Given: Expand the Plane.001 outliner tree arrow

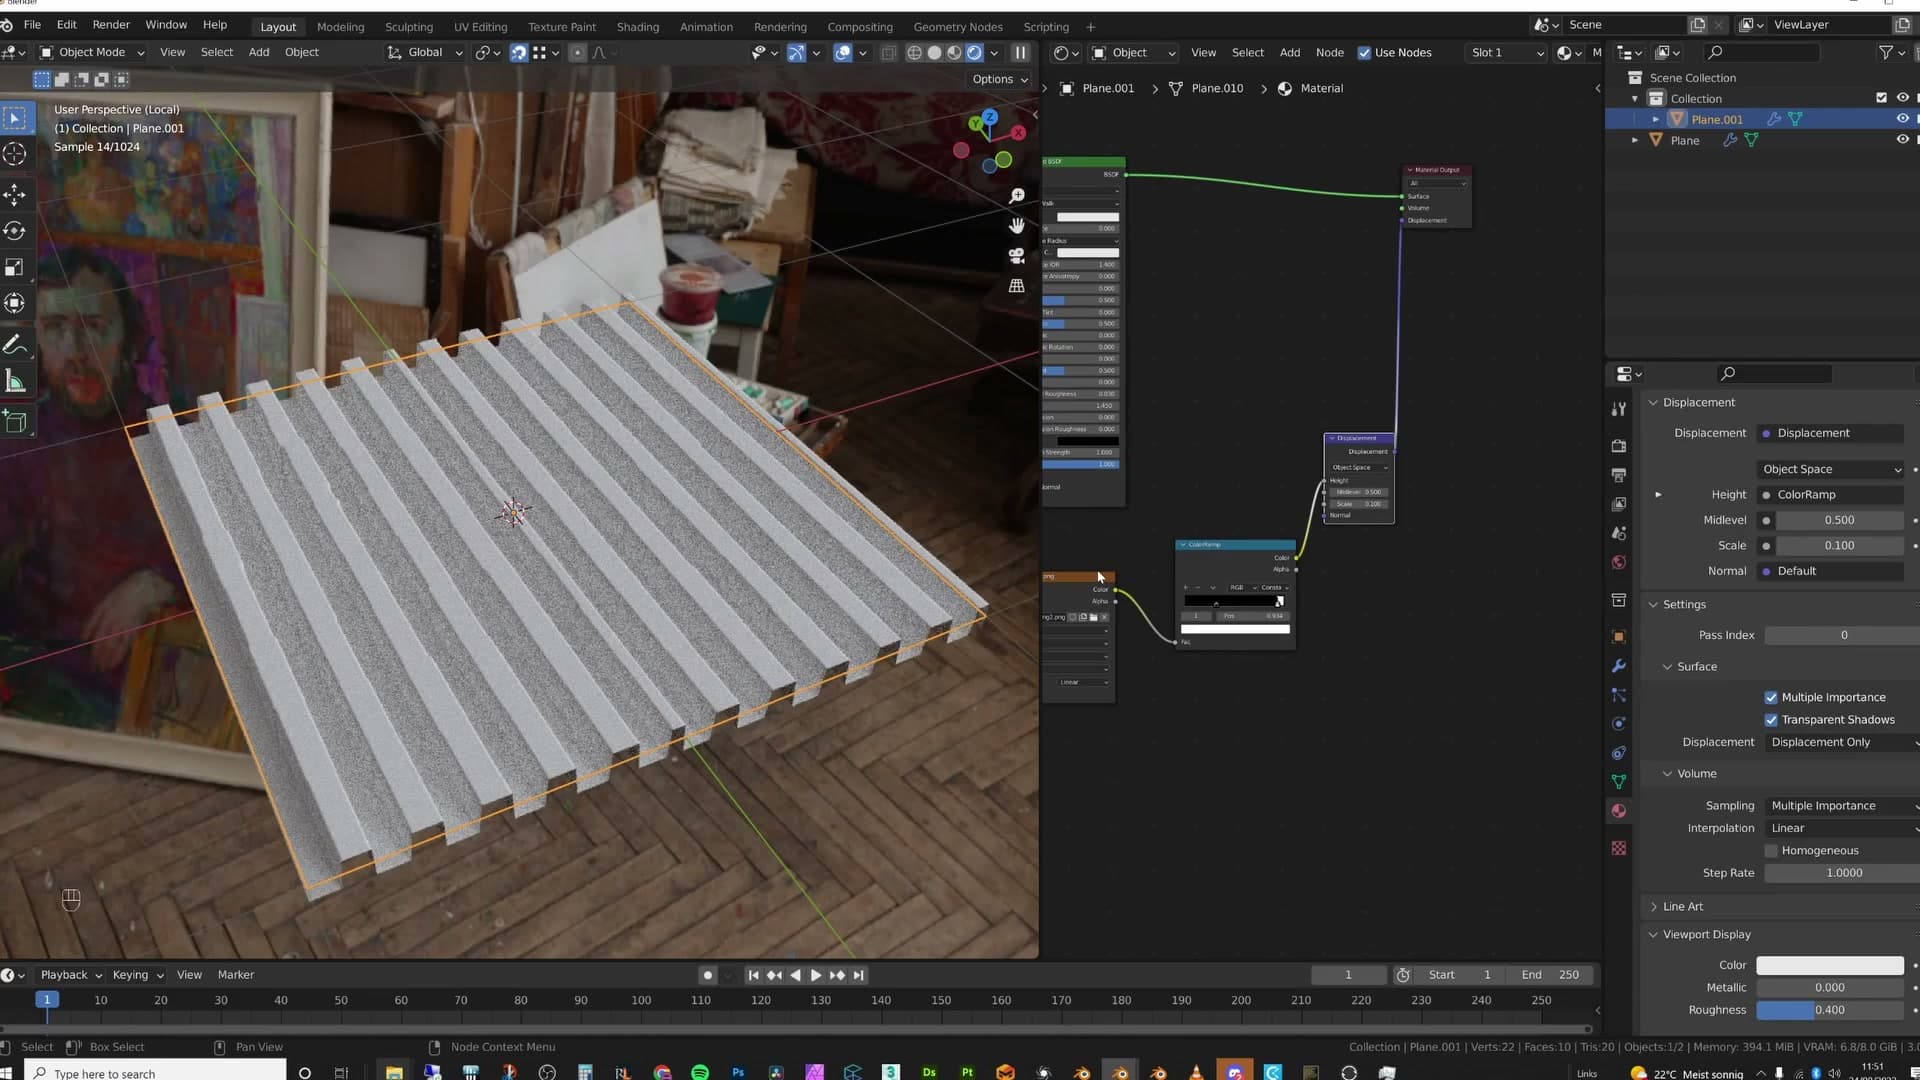Looking at the screenshot, I should pos(1656,119).
